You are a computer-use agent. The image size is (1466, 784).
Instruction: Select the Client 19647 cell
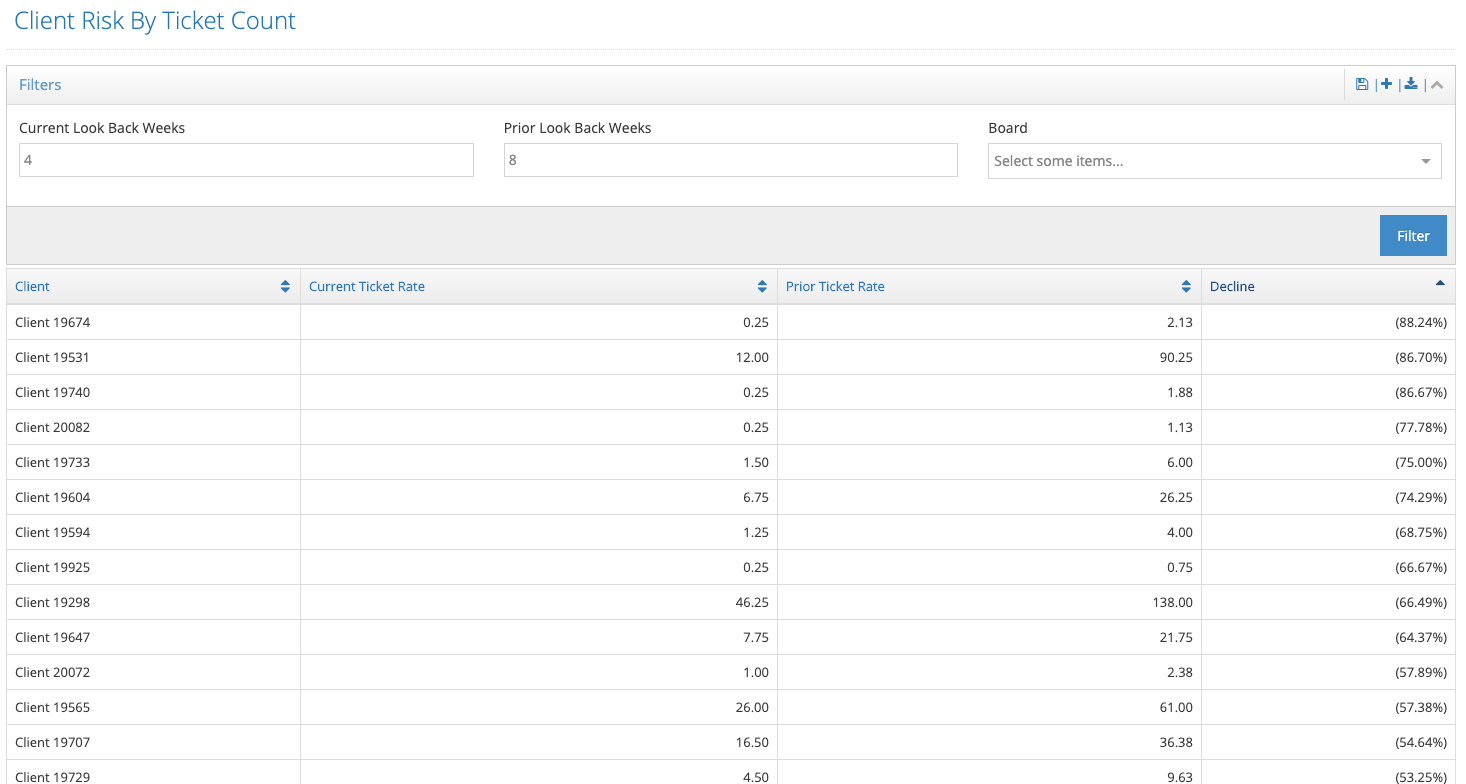click(x=153, y=637)
